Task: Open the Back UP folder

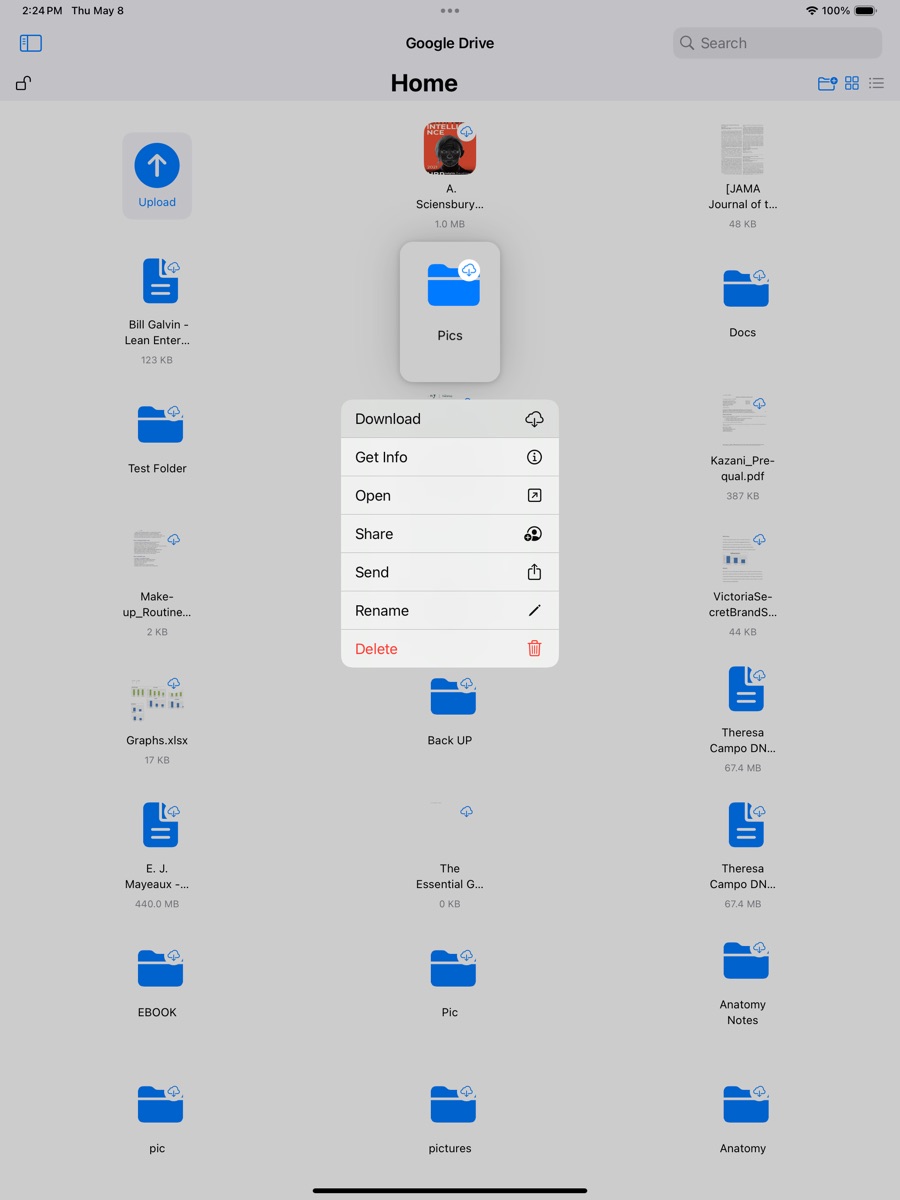Action: (x=453, y=696)
